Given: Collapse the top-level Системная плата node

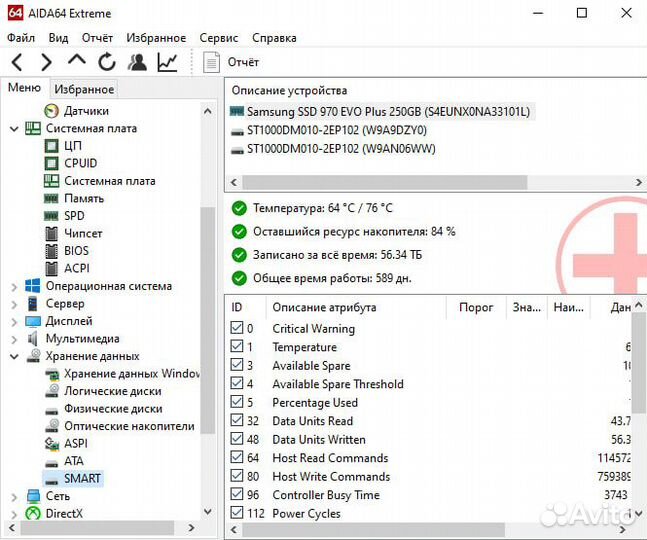Looking at the screenshot, I should tap(14, 129).
